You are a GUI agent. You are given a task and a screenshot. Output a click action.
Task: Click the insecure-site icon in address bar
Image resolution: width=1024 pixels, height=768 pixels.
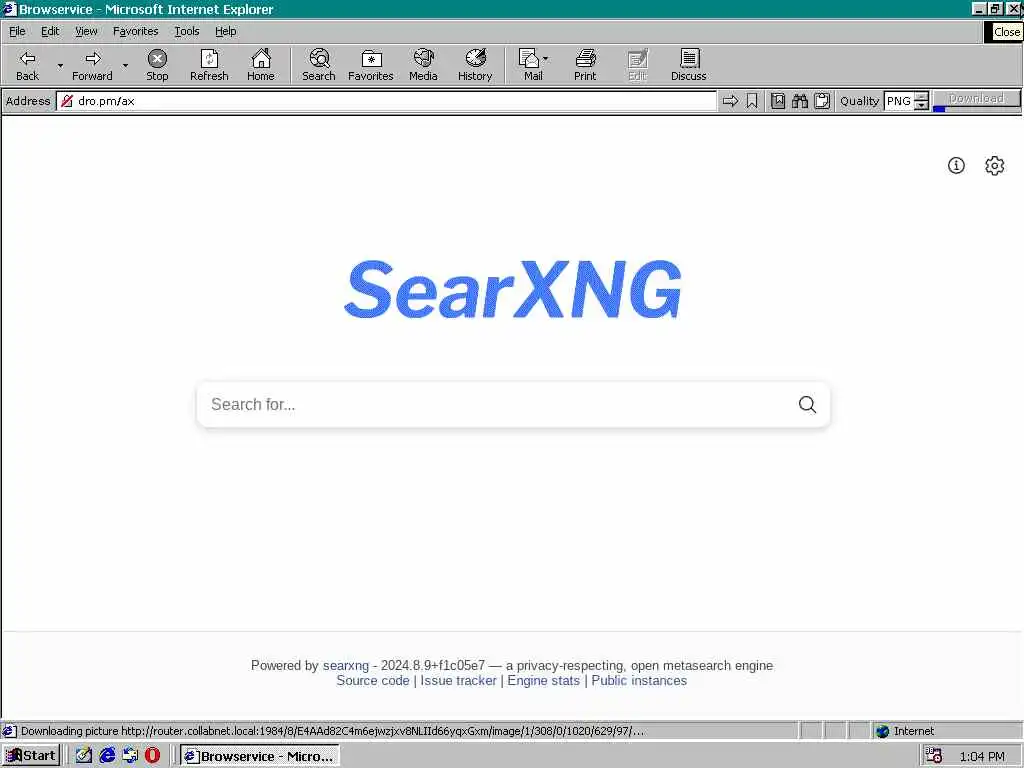pos(67,101)
